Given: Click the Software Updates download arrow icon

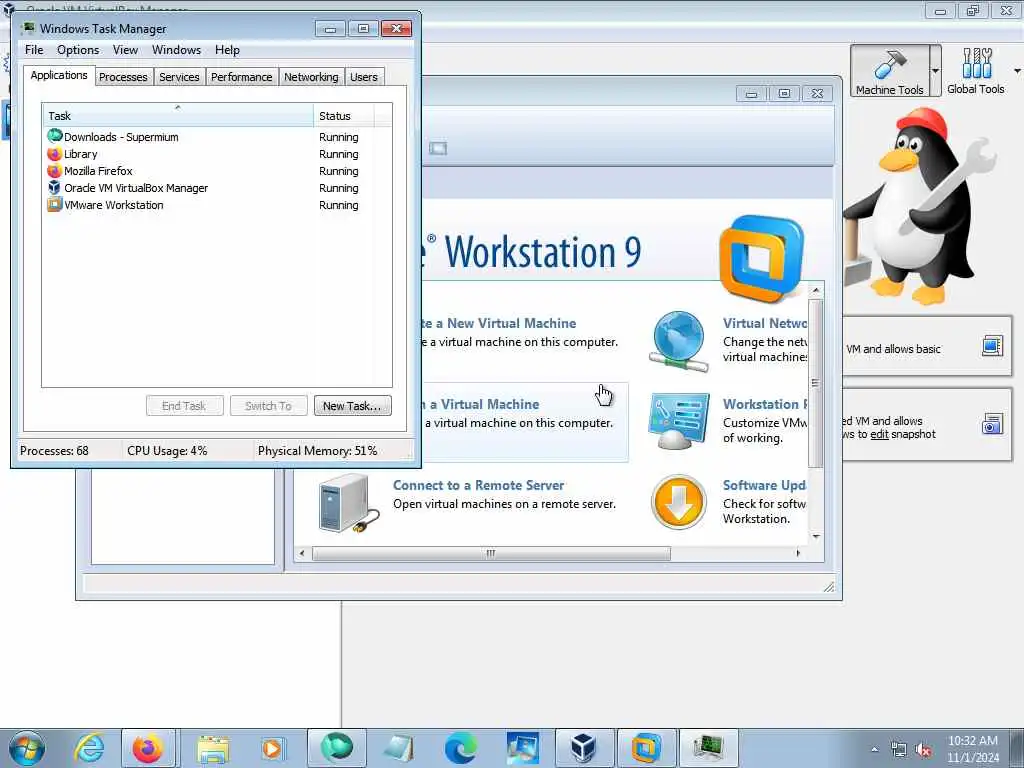Looking at the screenshot, I should point(679,502).
